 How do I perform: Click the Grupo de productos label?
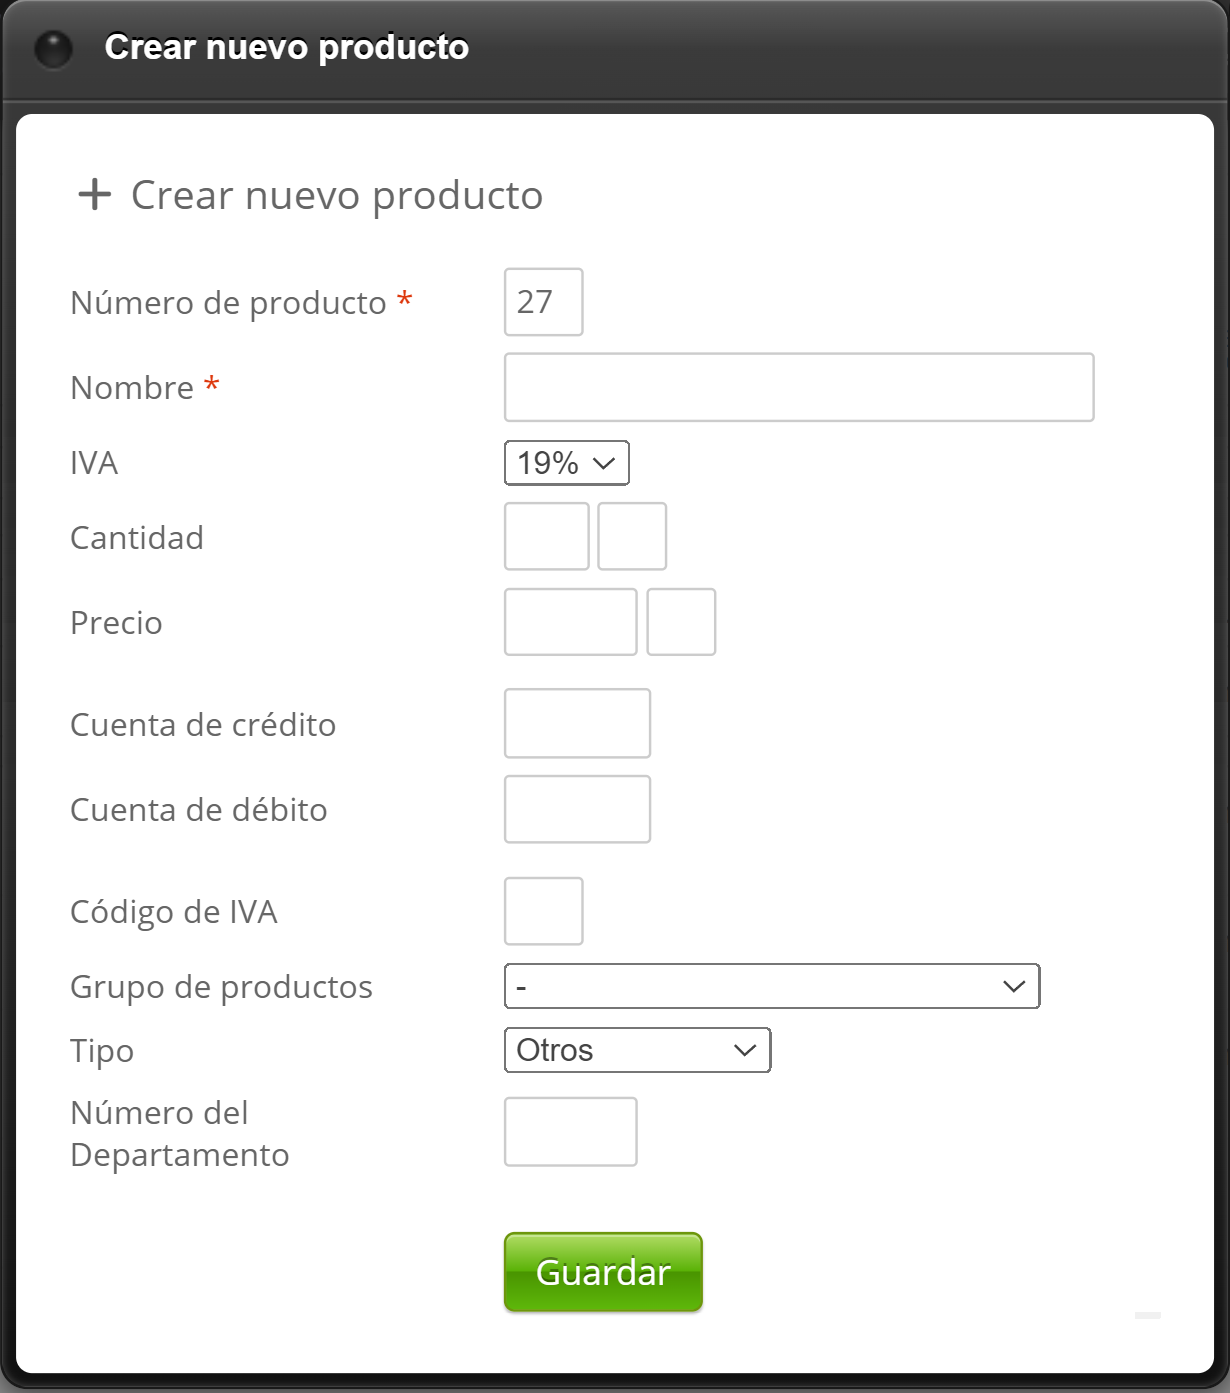221,987
